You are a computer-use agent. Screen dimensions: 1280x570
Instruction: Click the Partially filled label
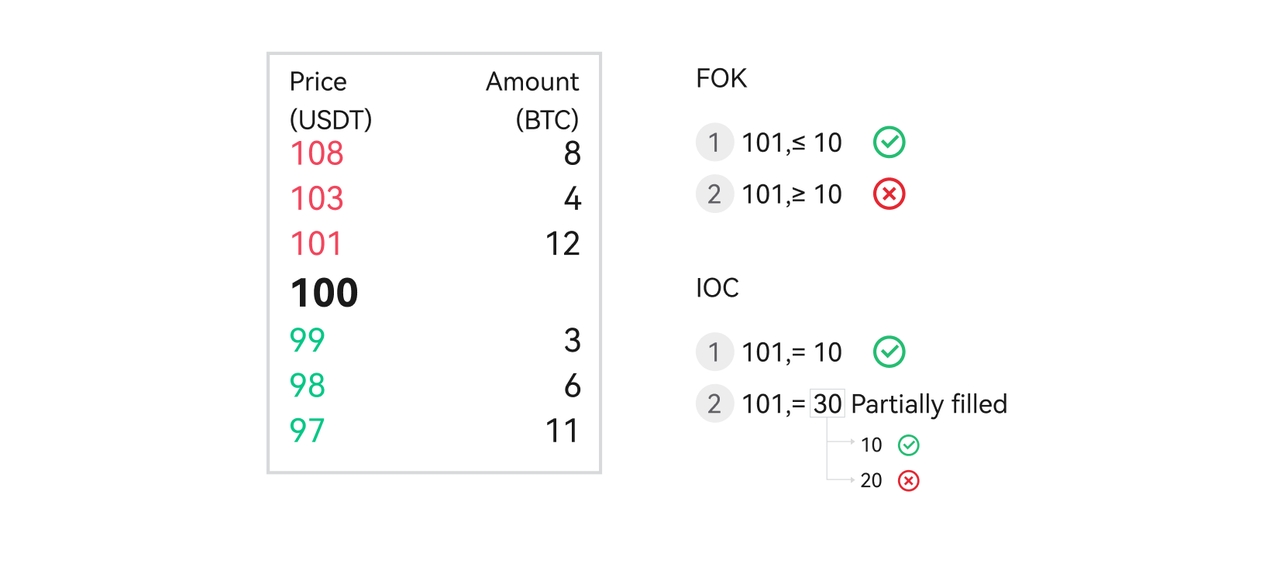tap(929, 404)
